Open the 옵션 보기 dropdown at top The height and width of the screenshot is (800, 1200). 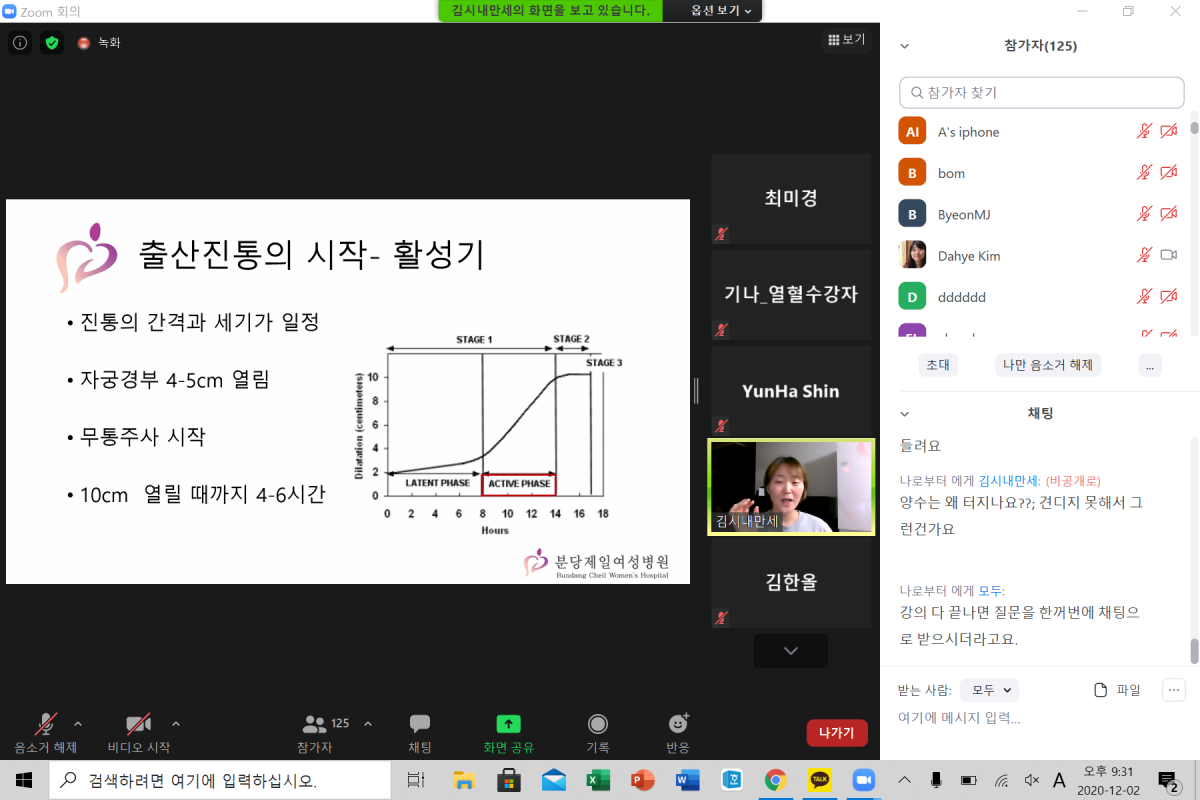click(725, 10)
